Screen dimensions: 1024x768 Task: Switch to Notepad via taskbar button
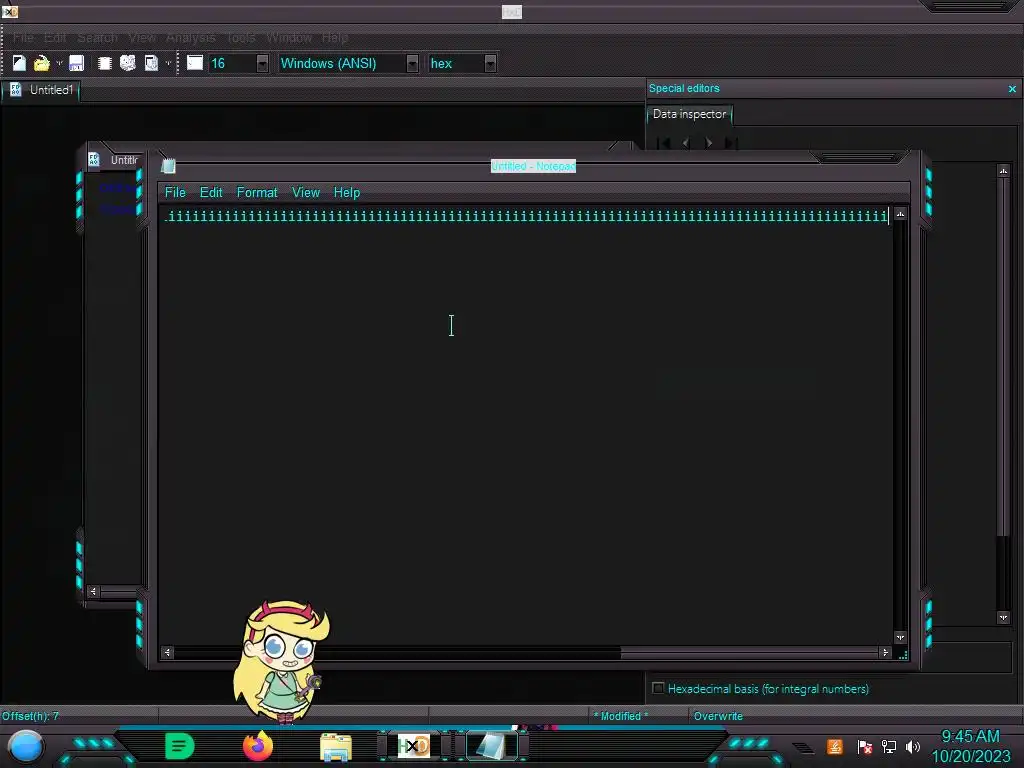[491, 746]
